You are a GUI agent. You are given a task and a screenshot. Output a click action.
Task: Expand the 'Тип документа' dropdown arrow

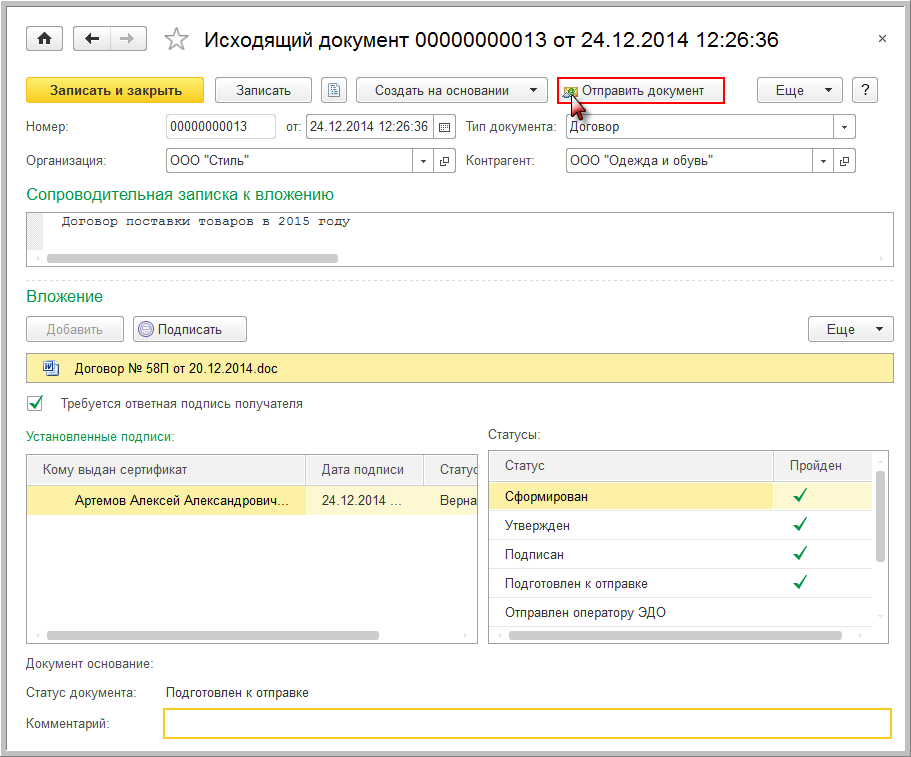(x=844, y=127)
